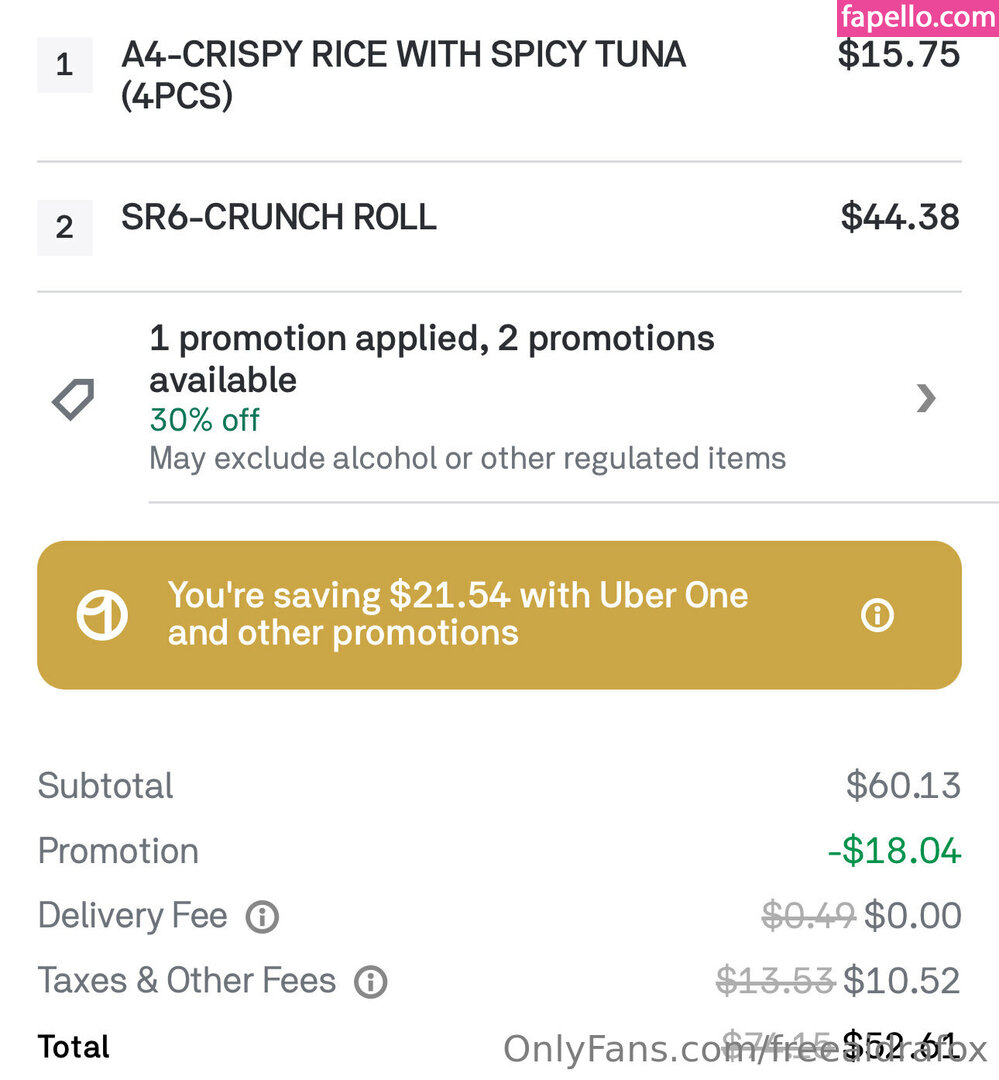This screenshot has width=999, height=1080.
Task: Click the Uber One logo icon
Action: coord(102,615)
